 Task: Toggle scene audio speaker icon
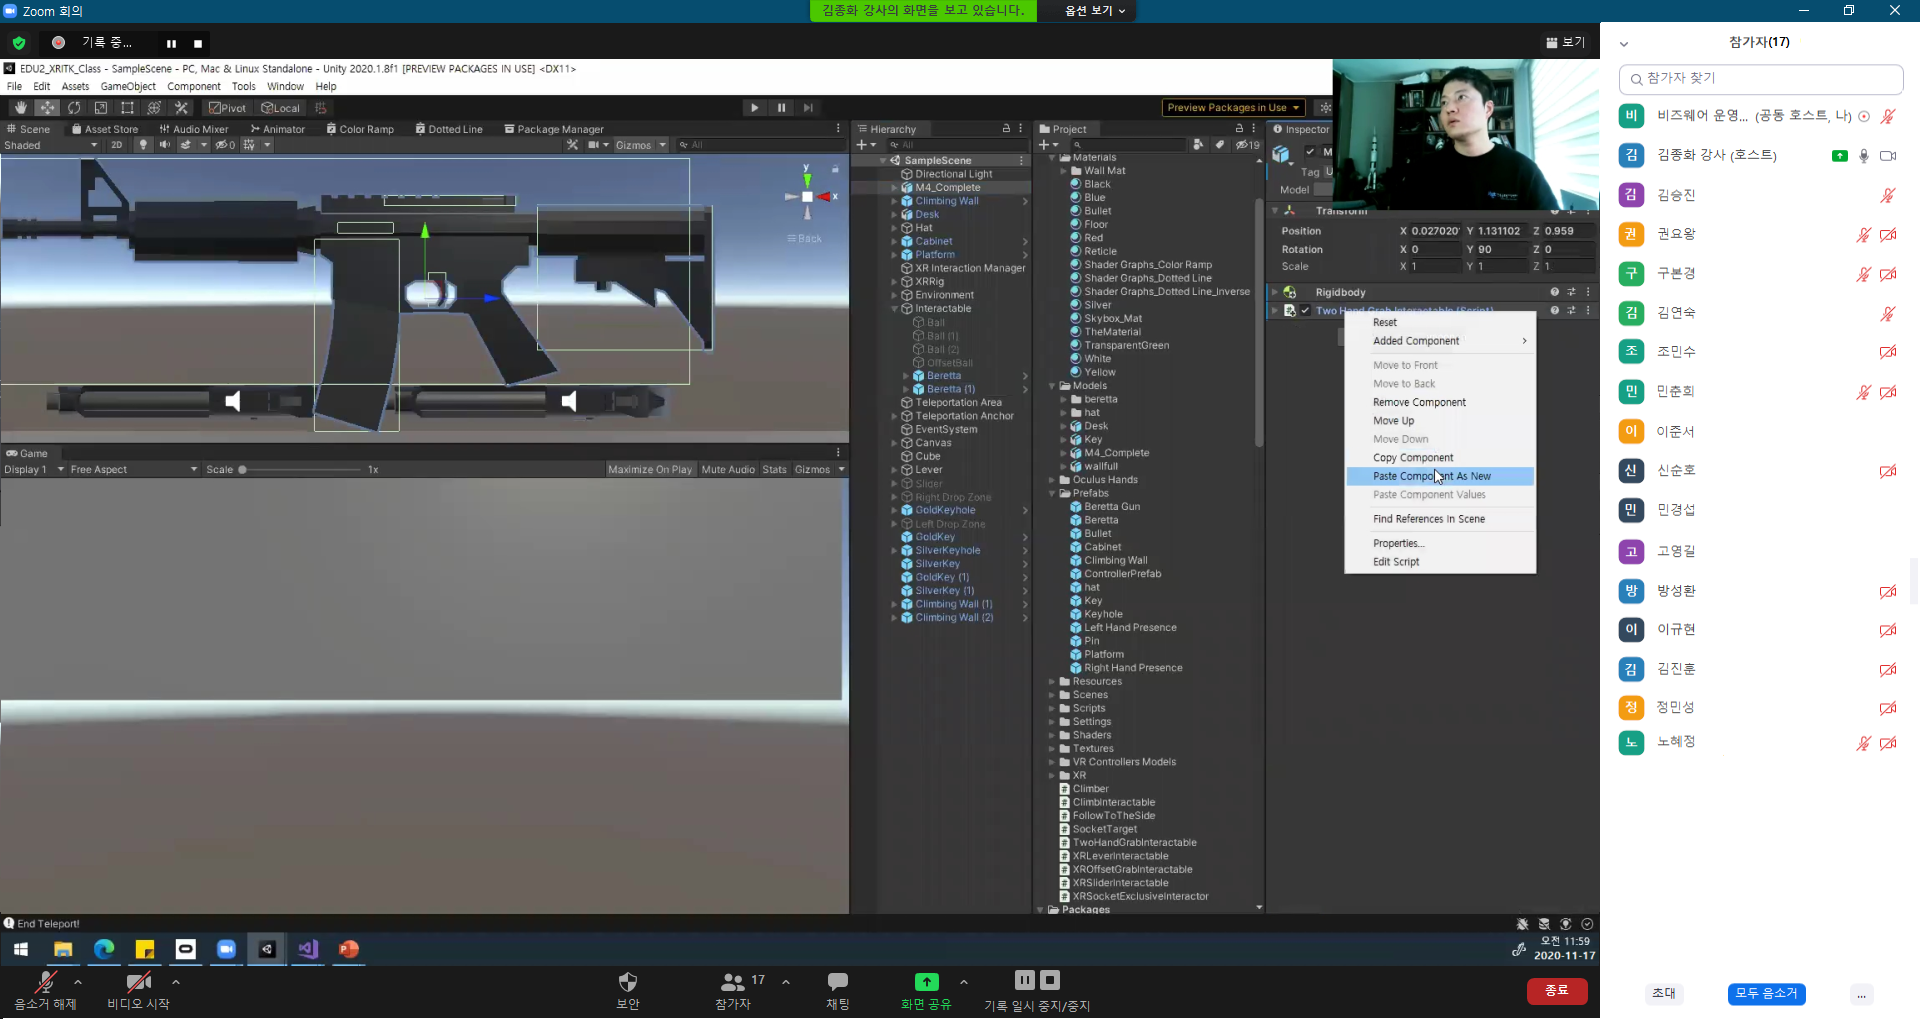point(164,145)
